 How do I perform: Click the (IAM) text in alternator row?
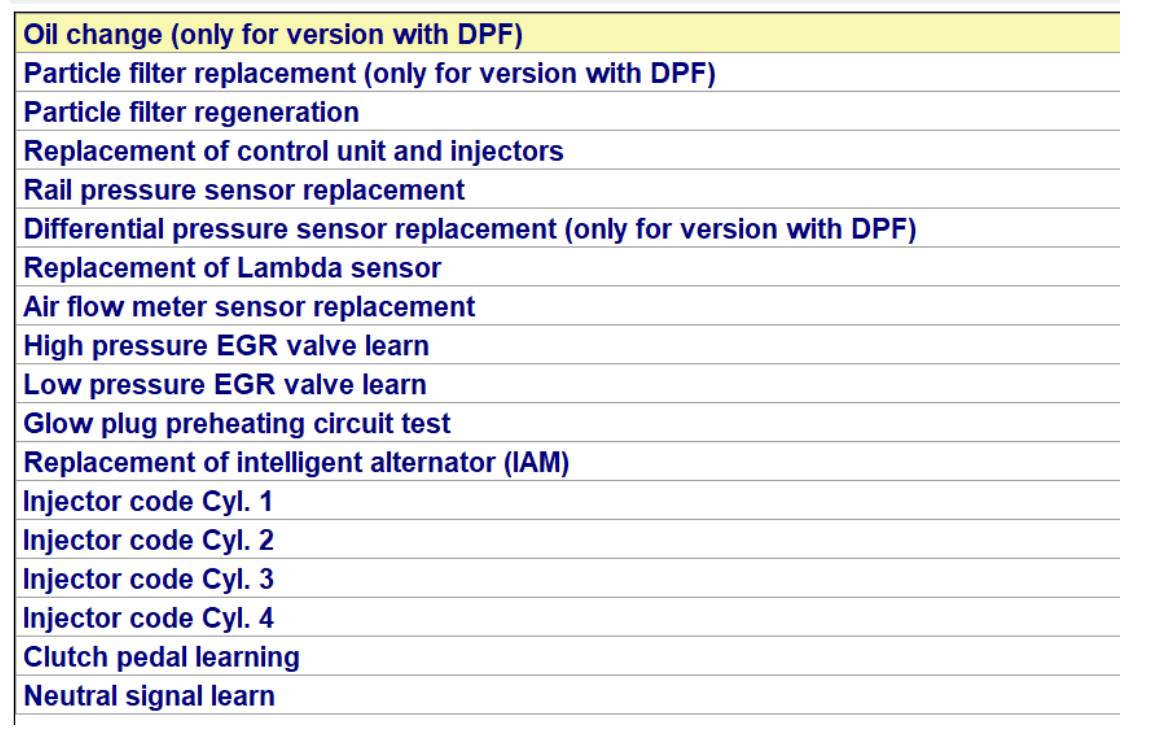[x=536, y=462]
